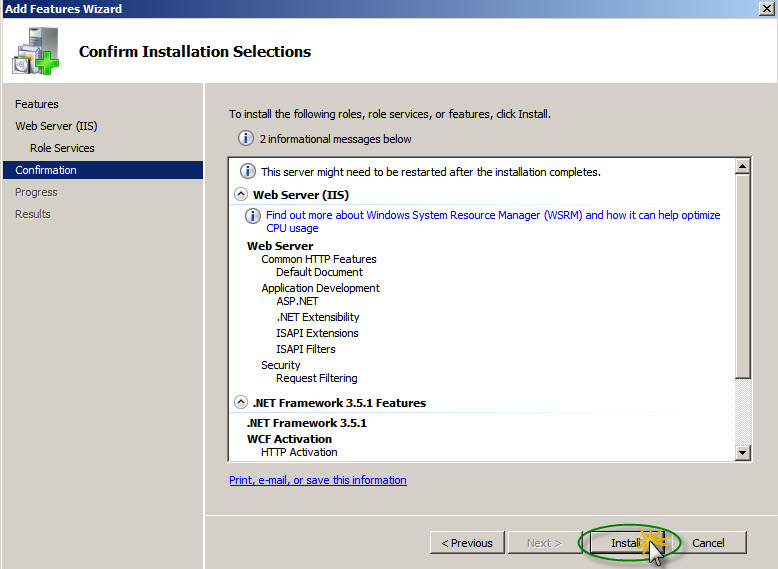The height and width of the screenshot is (569, 778).
Task: Close the Add Features Wizard window
Action: (x=767, y=8)
